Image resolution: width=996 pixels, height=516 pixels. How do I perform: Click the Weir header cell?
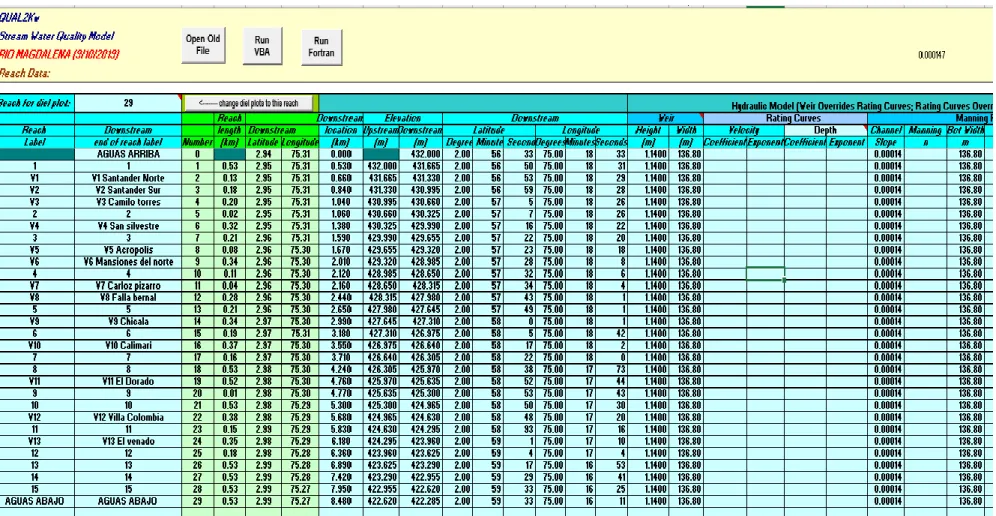[666, 118]
